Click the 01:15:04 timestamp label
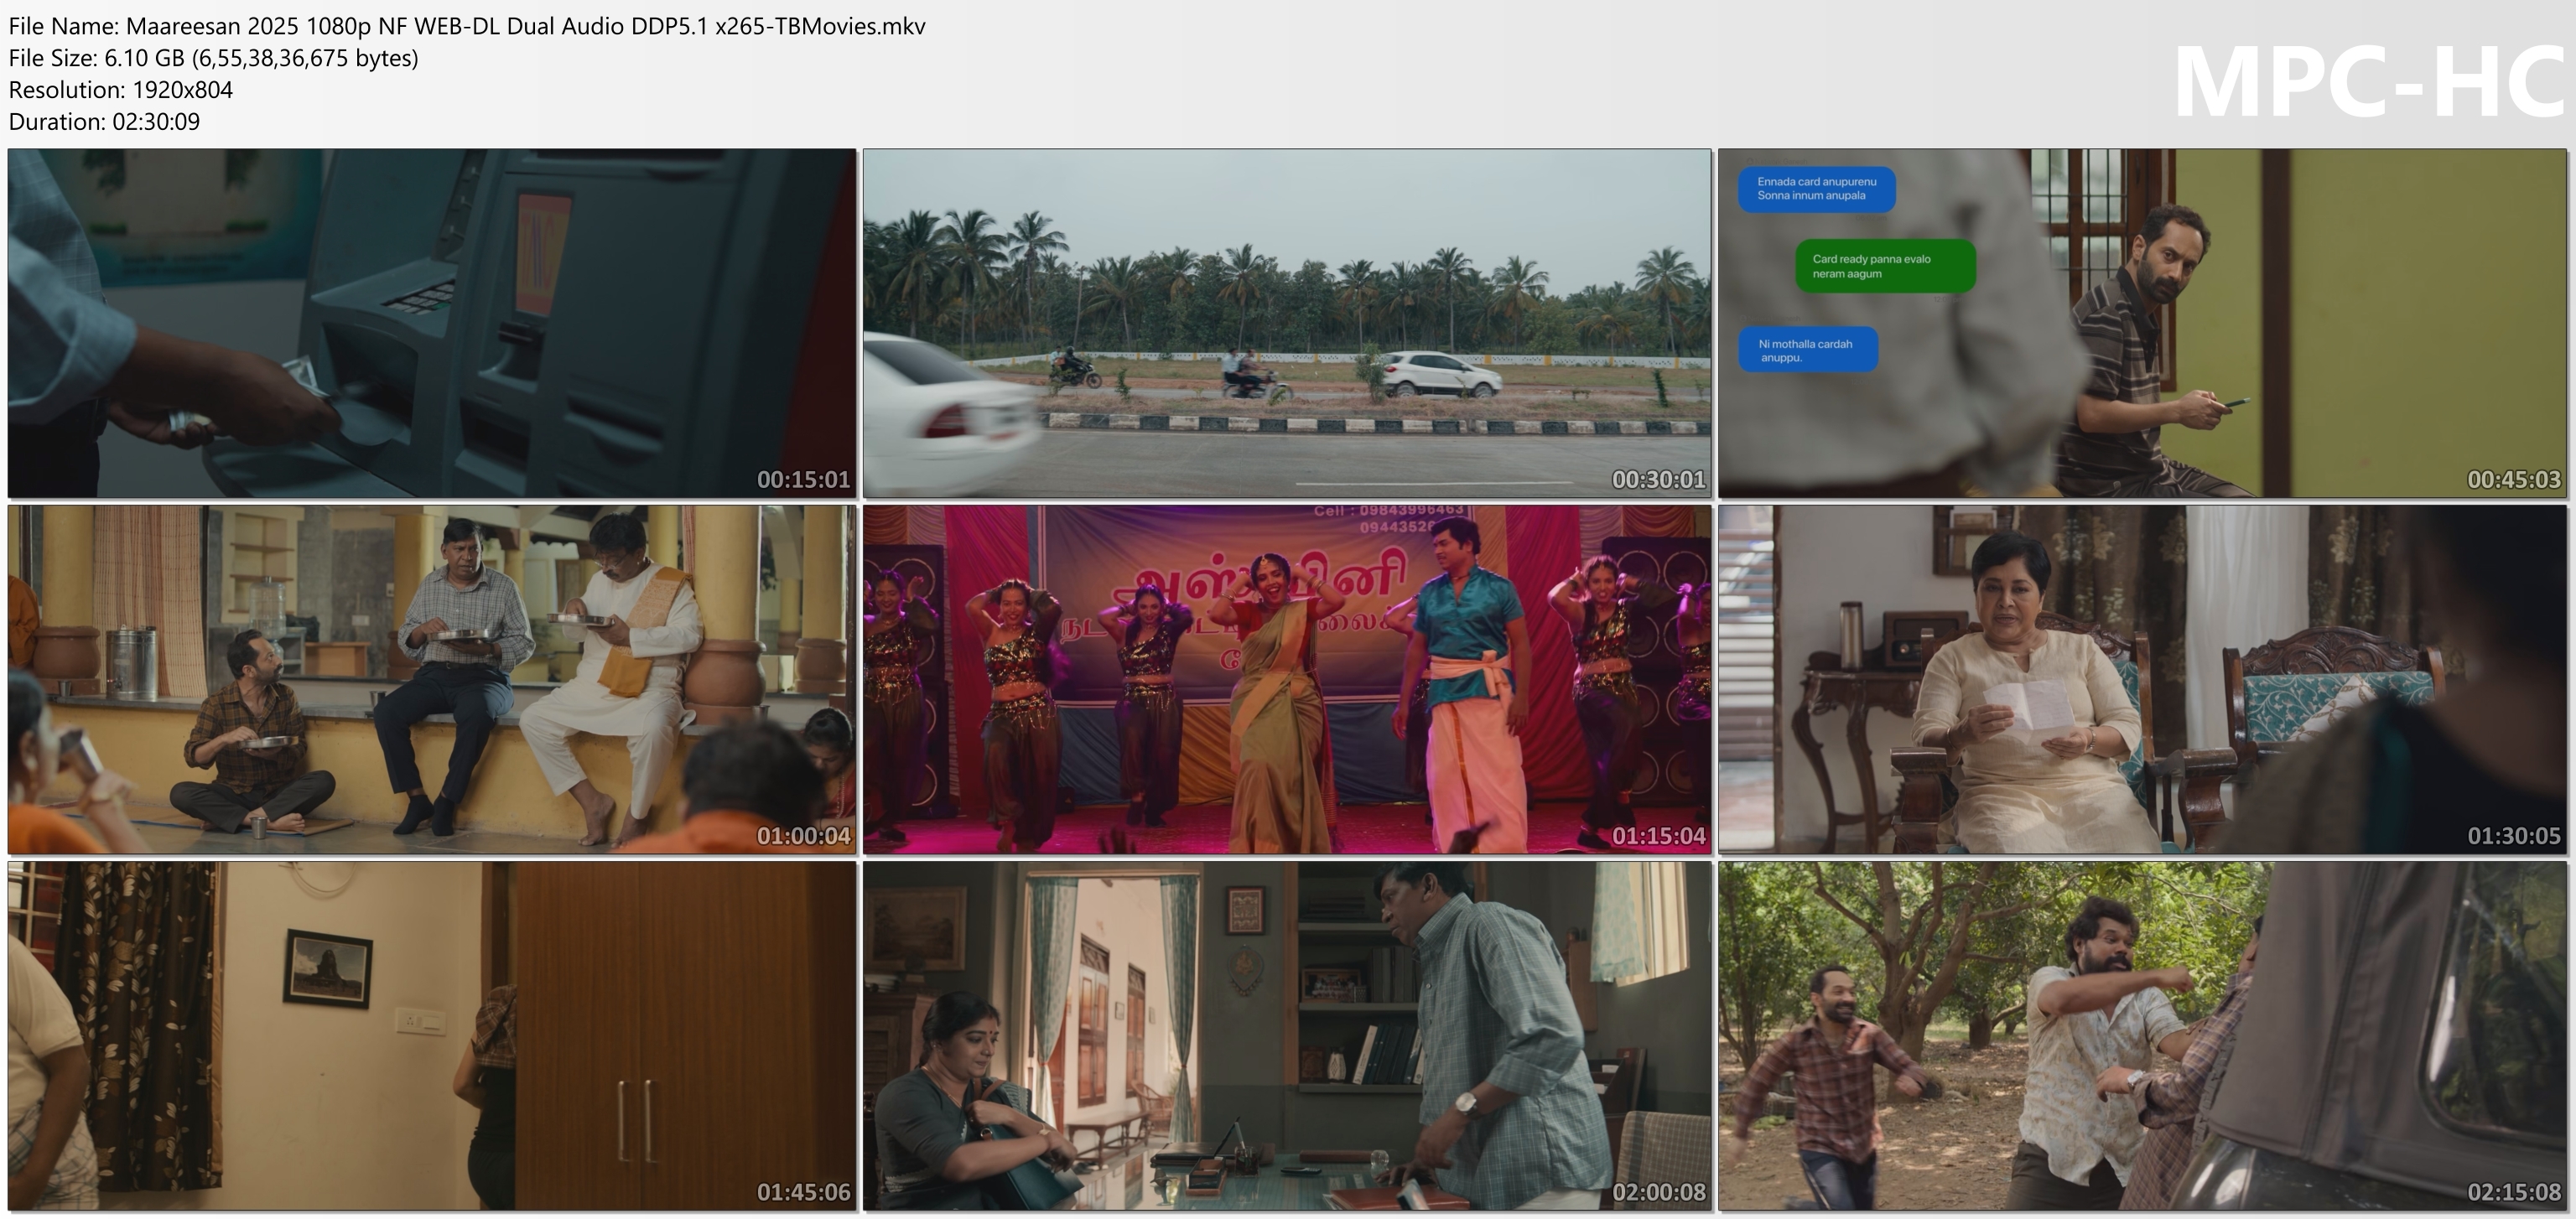This screenshot has width=2576, height=1219. [1658, 836]
